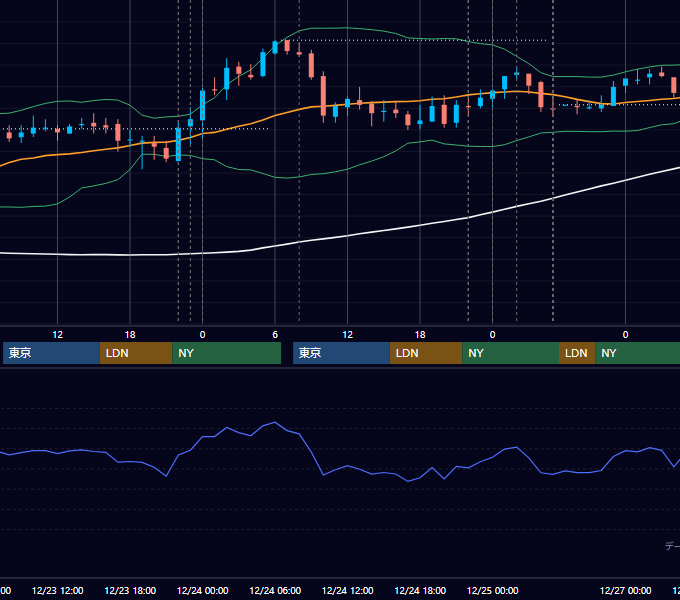Screen dimensions: 680x600
Task: Click the hour label 6 on the time axis
Action: 275,335
